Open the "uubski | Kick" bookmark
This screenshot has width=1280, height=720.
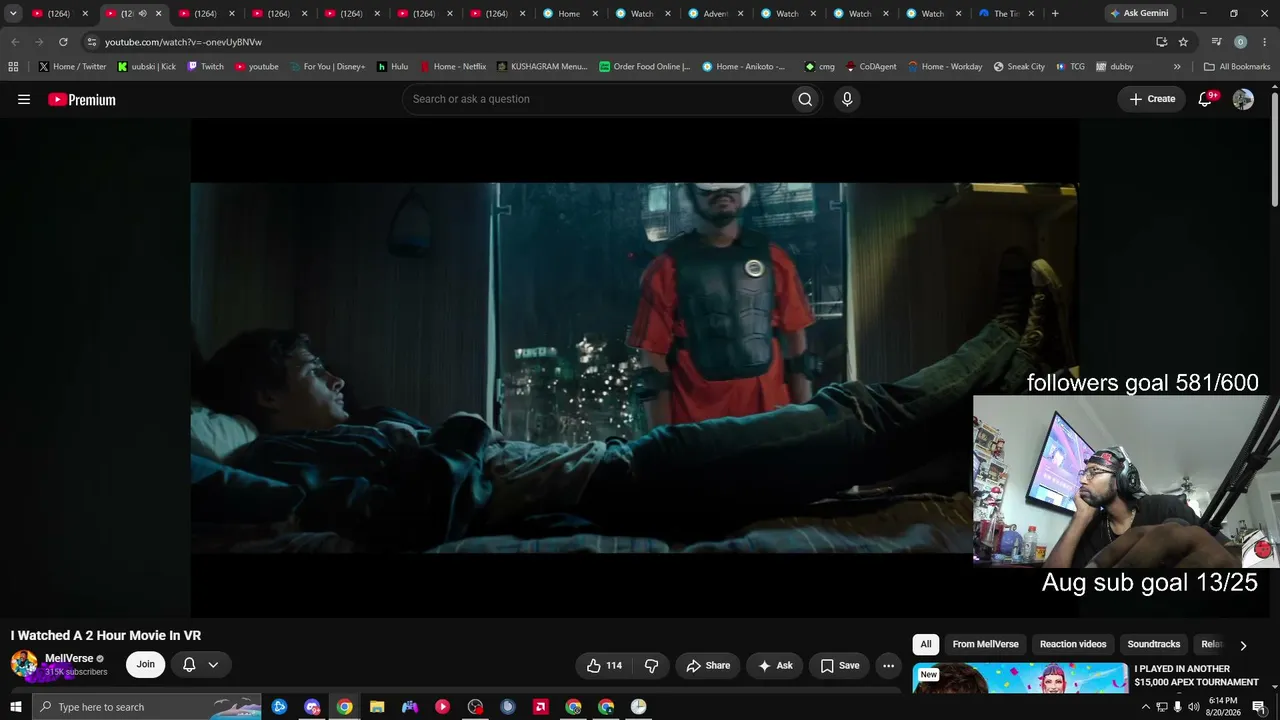146,67
